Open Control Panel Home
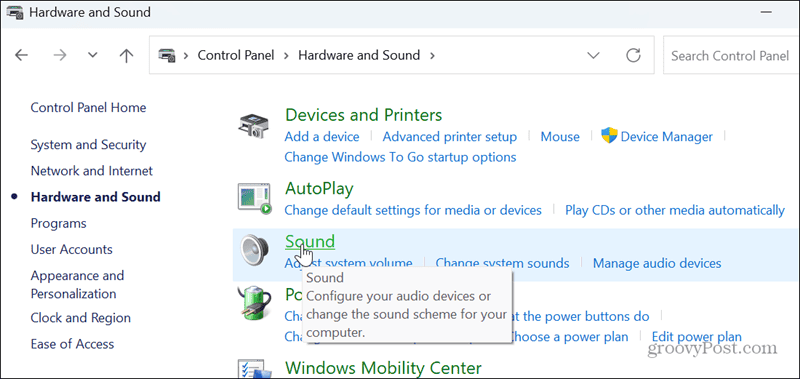Viewport: 800px width, 379px height. tap(88, 108)
